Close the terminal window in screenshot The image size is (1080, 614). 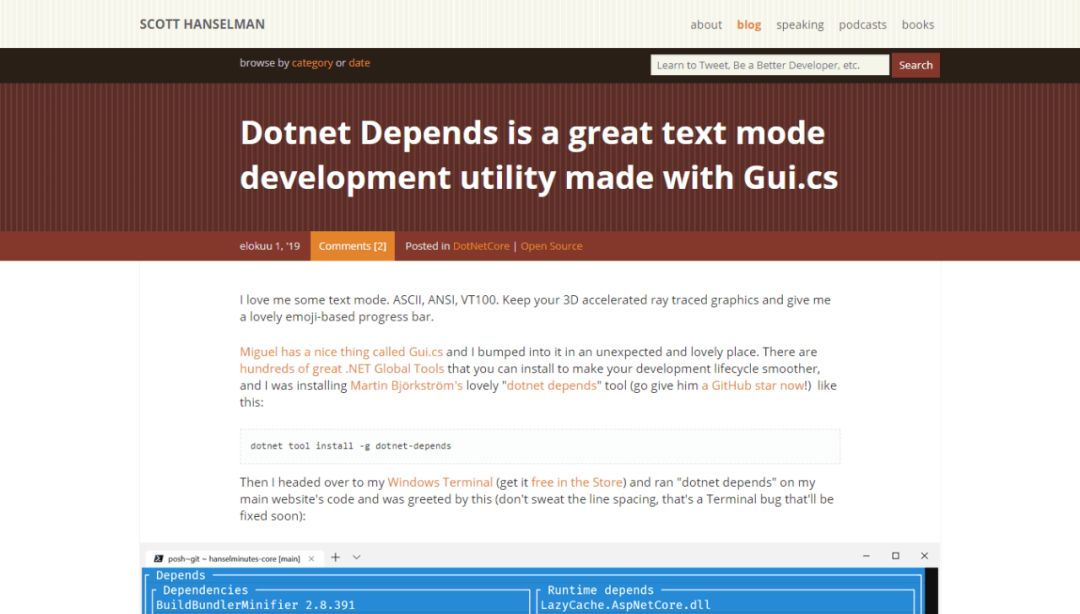(924, 555)
